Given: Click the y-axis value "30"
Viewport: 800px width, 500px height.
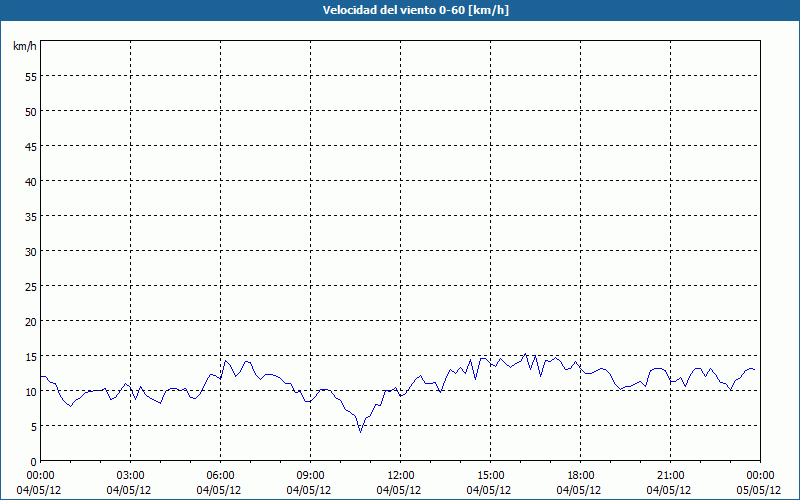Looking at the screenshot, I should pos(31,252).
